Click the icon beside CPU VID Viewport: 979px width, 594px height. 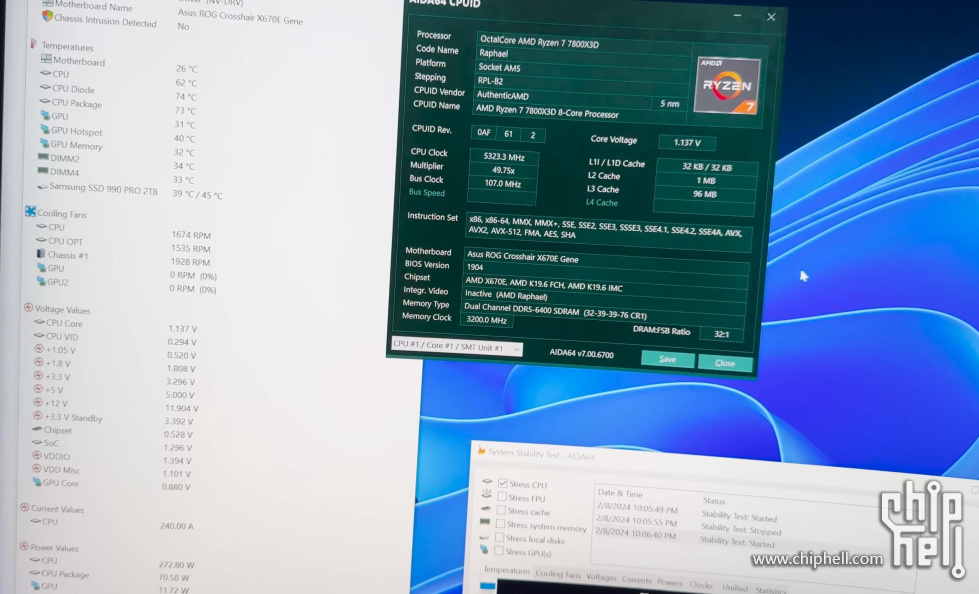[x=39, y=335]
